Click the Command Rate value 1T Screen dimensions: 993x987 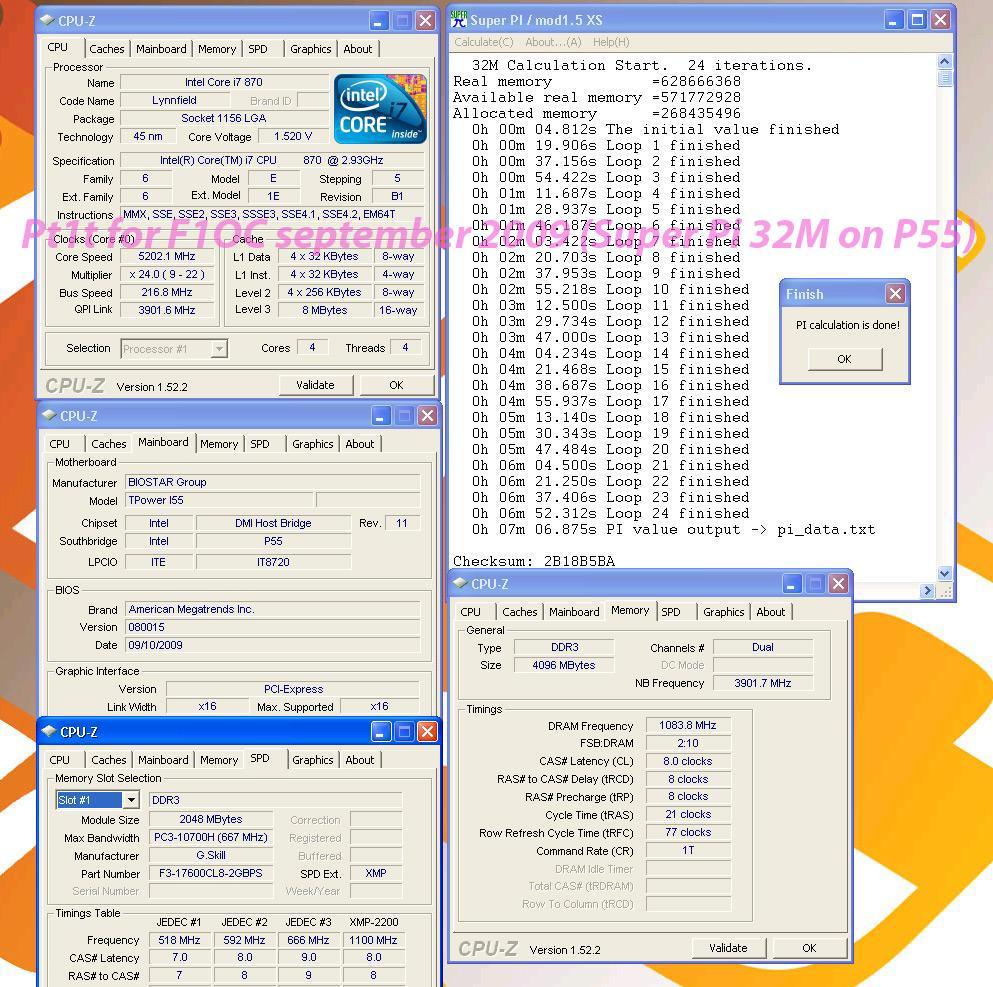pyautogui.click(x=688, y=850)
